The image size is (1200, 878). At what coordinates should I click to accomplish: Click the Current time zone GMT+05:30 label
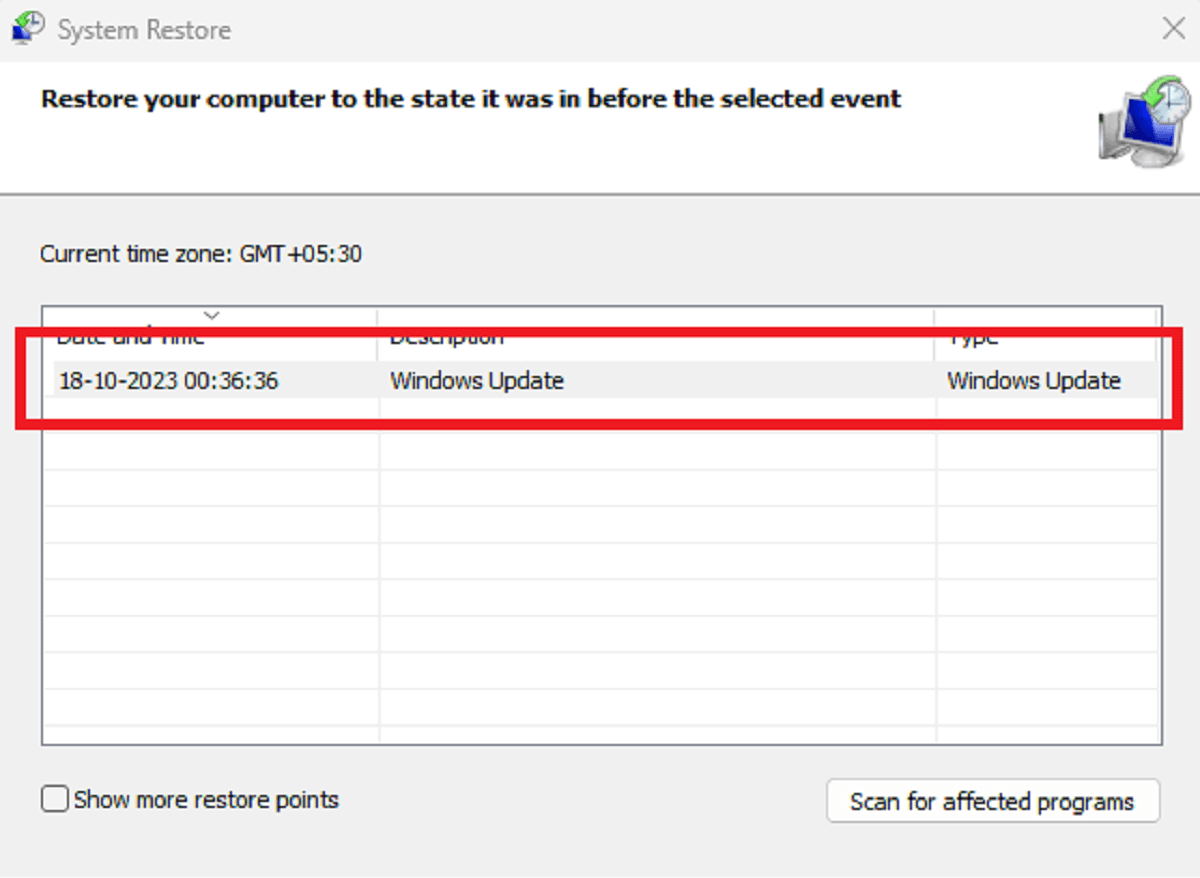tap(201, 254)
